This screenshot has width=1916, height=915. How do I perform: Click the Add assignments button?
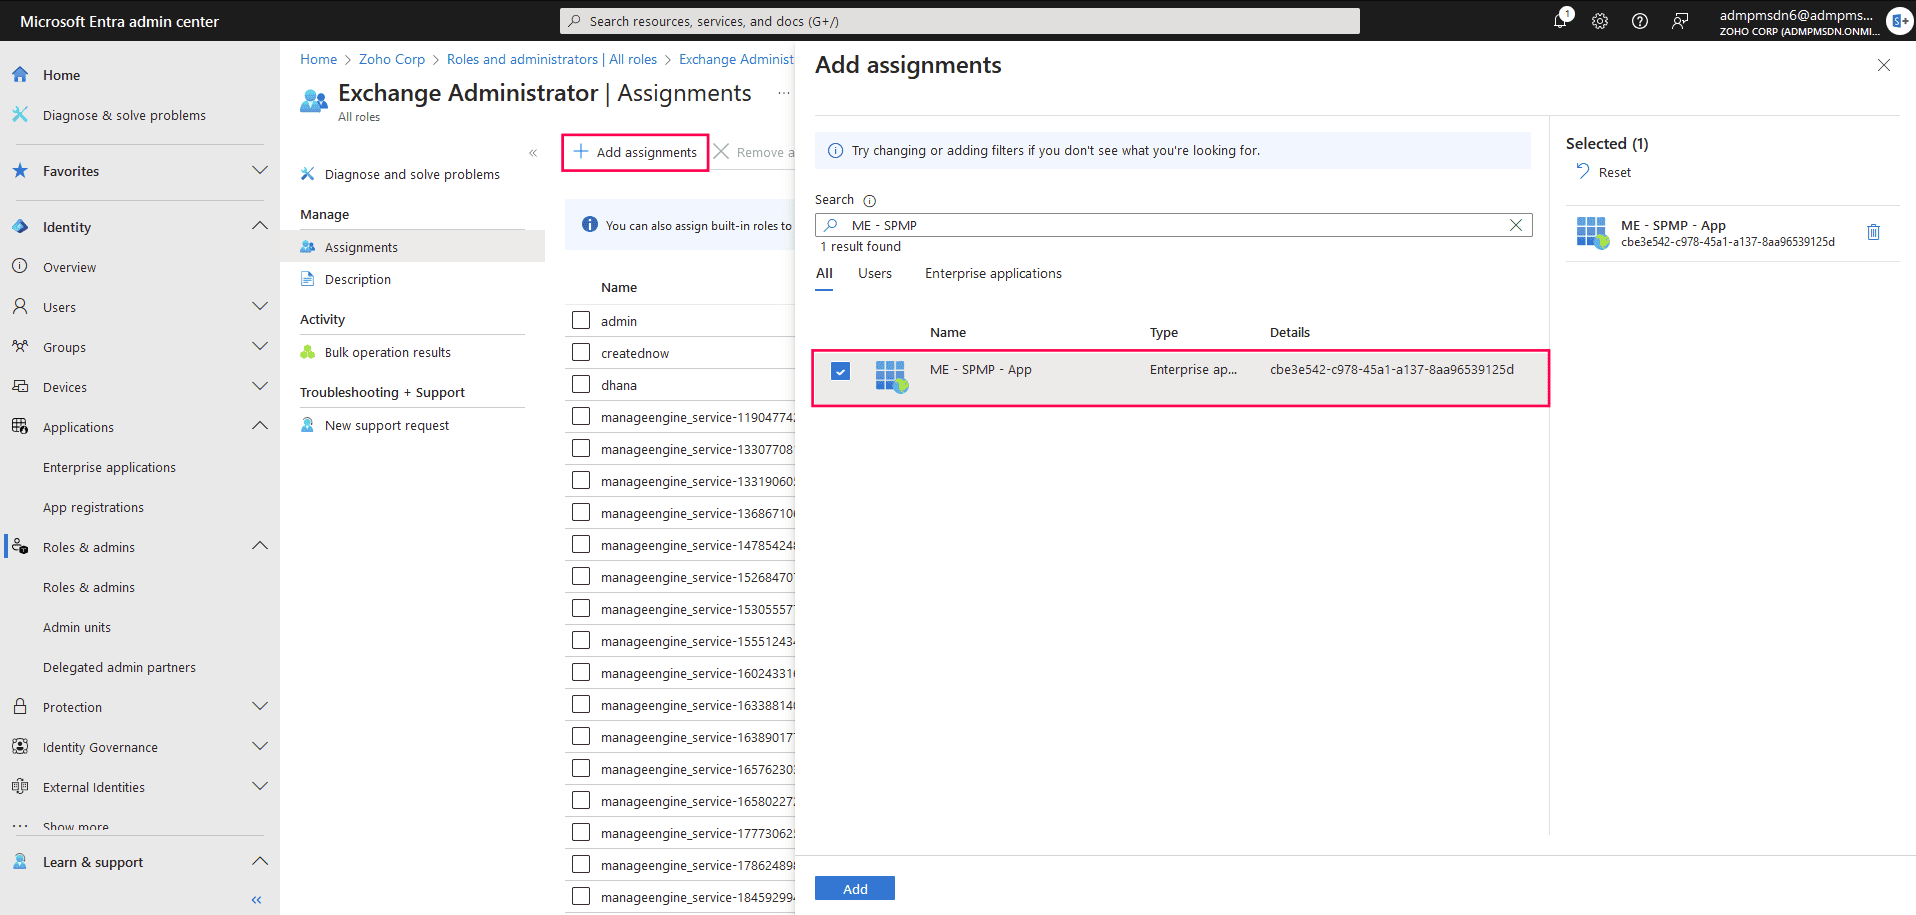coord(636,153)
